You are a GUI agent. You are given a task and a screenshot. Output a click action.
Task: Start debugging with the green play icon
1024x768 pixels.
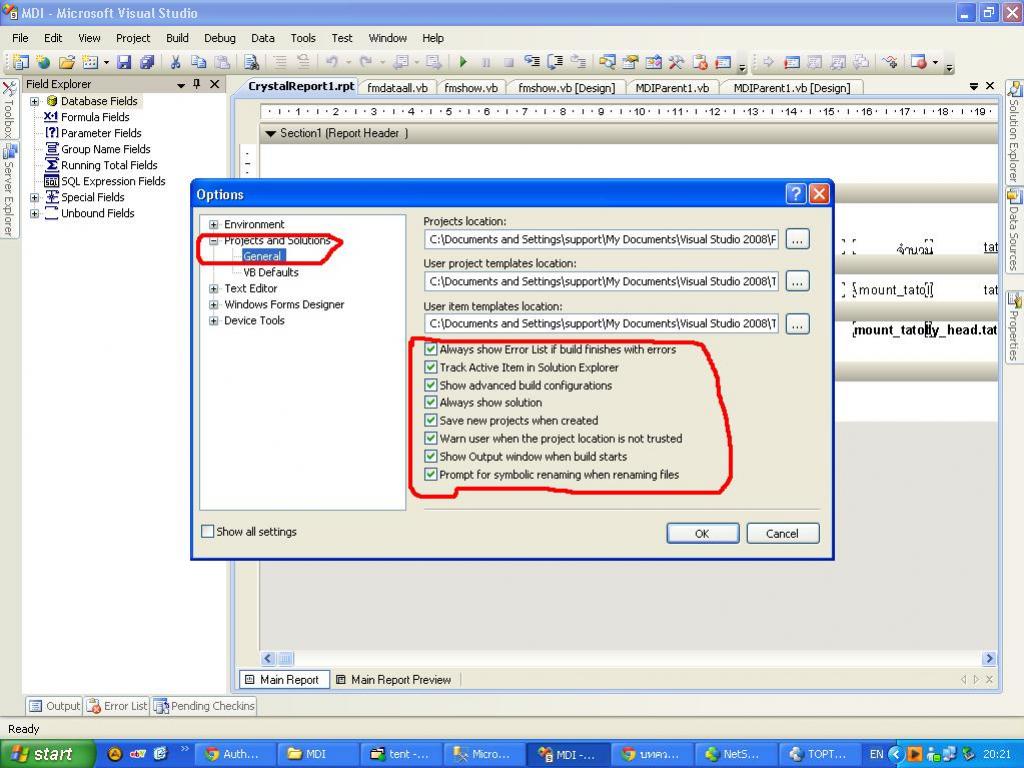463,62
